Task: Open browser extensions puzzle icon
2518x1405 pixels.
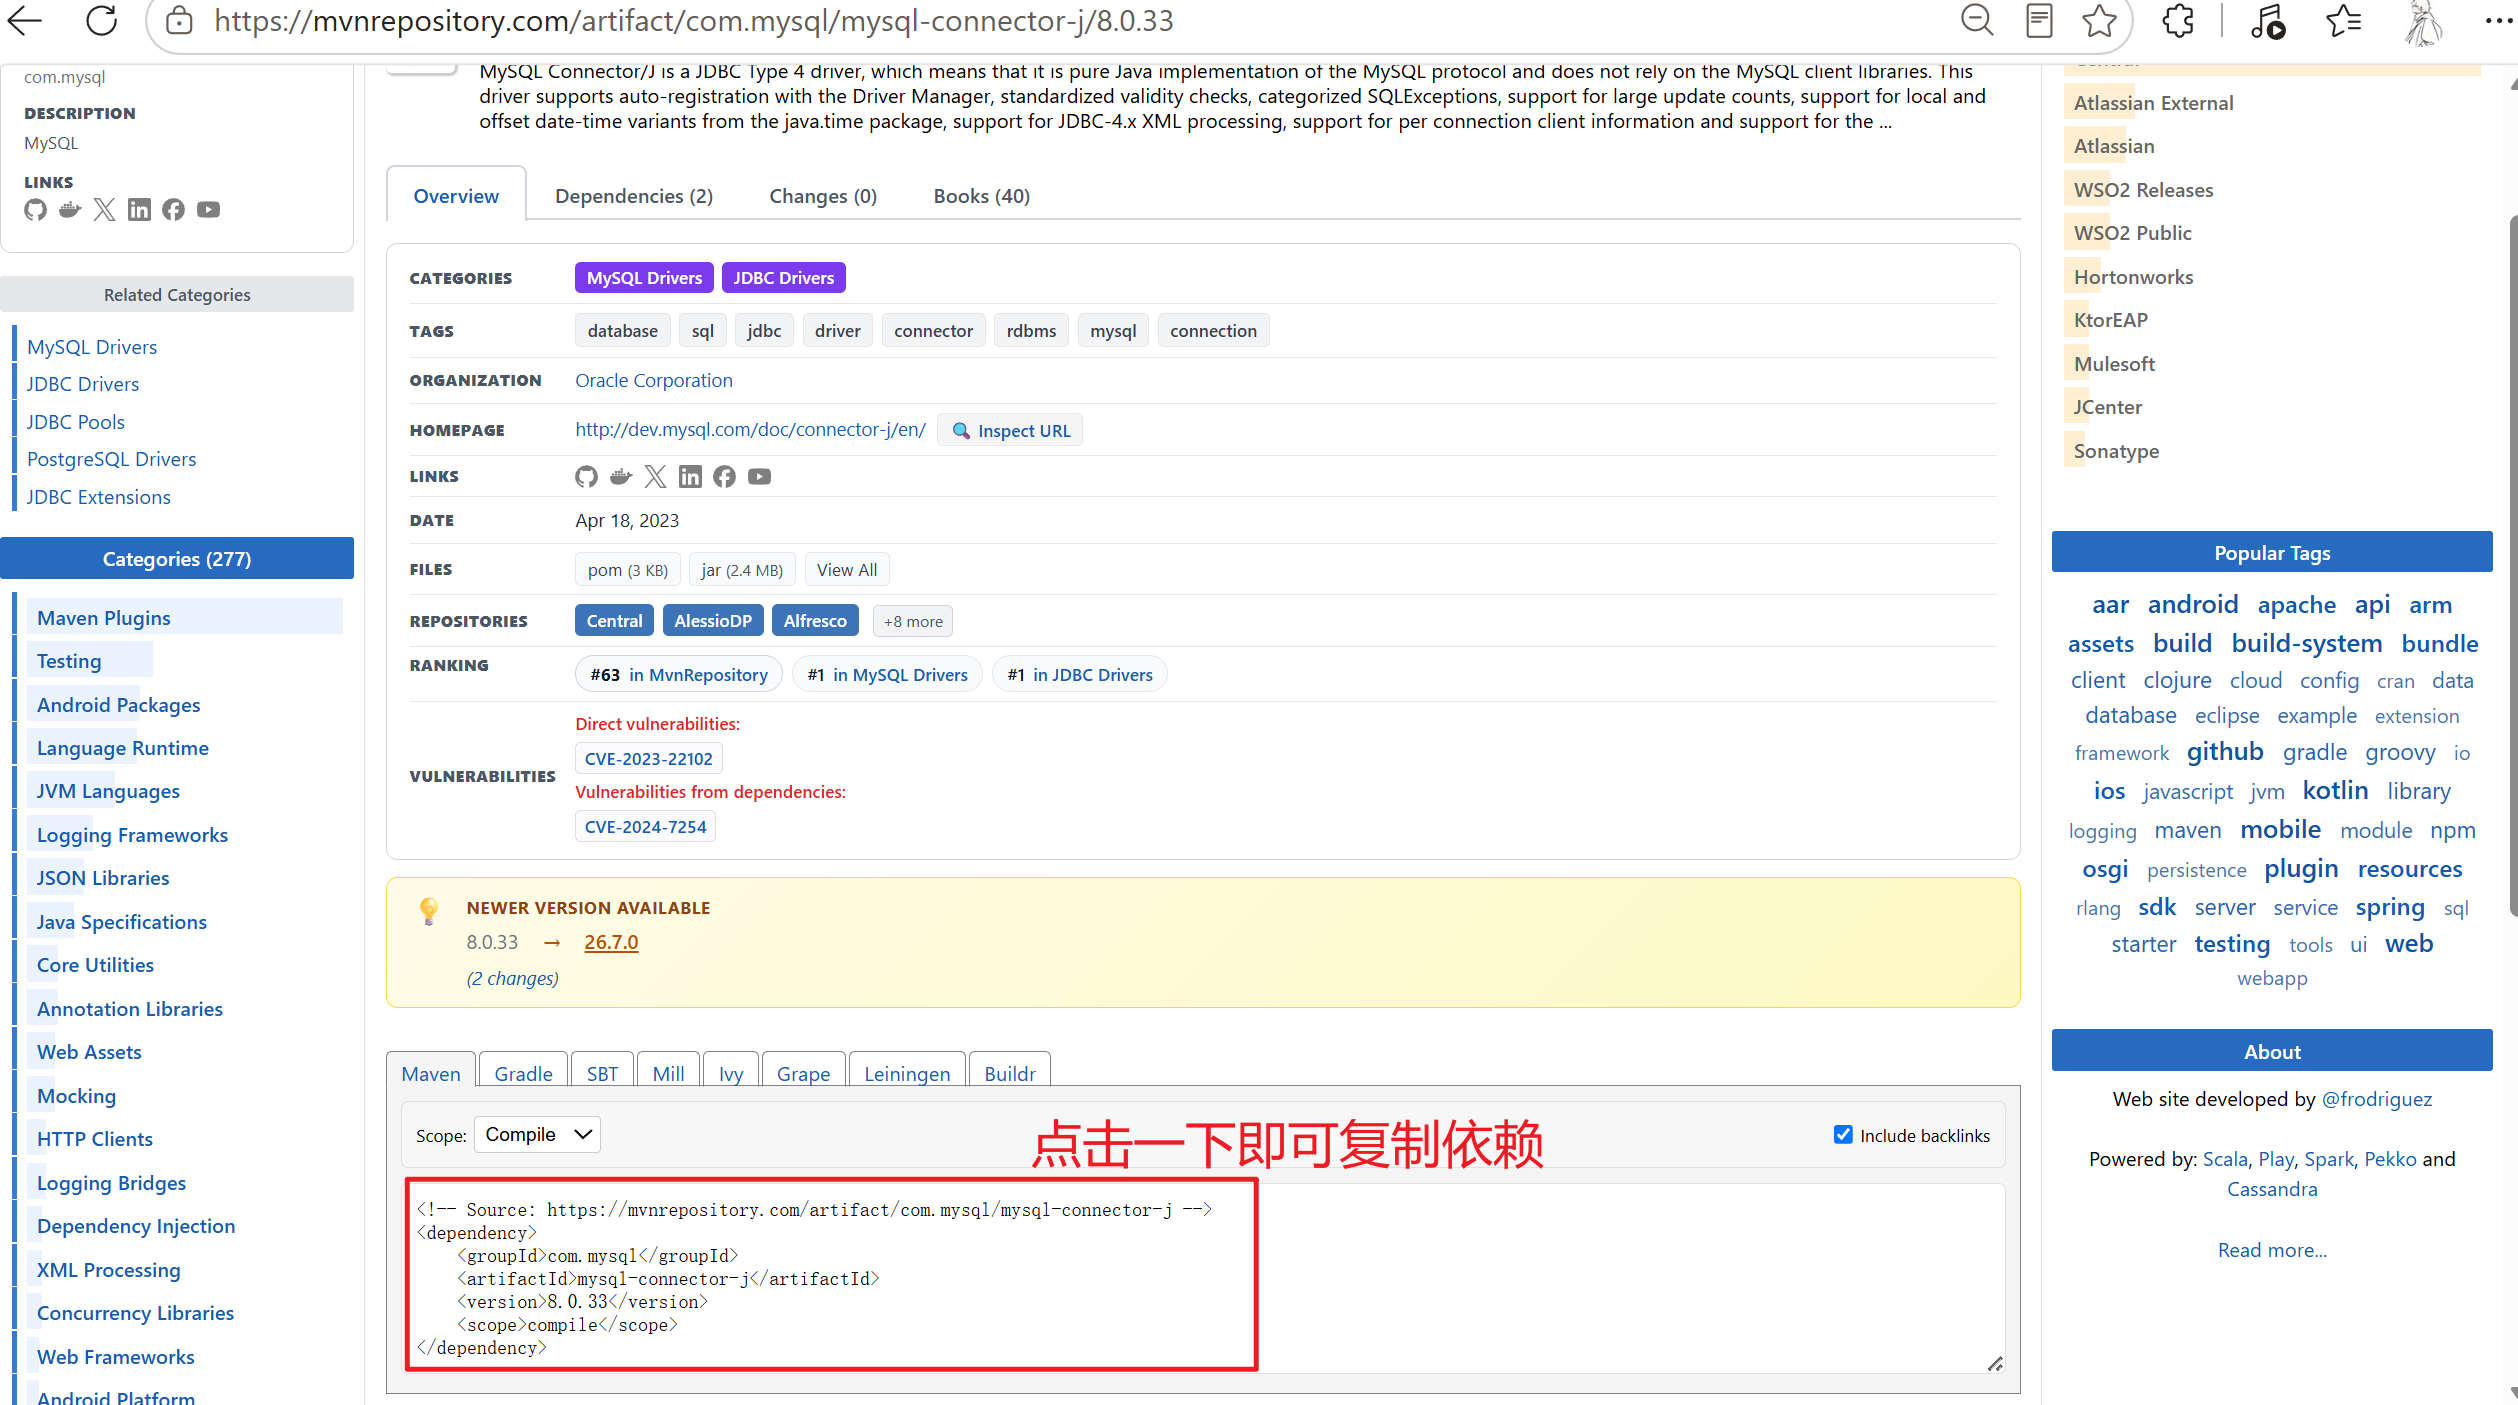Action: pyautogui.click(x=2178, y=20)
